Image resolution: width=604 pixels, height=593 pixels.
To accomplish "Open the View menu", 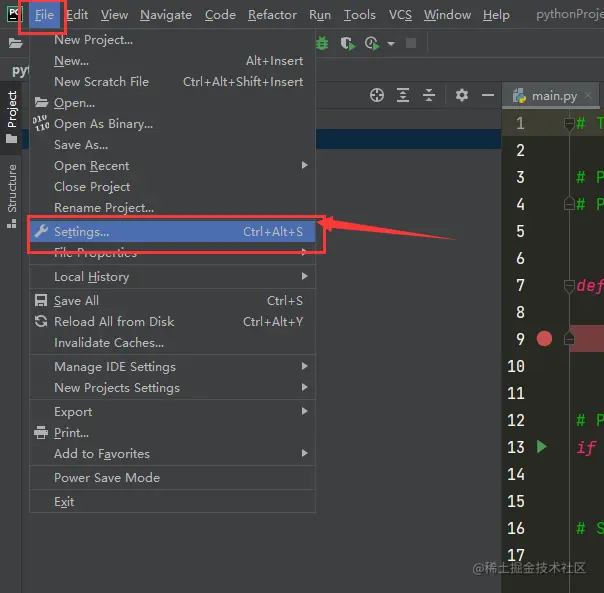I will click(114, 15).
